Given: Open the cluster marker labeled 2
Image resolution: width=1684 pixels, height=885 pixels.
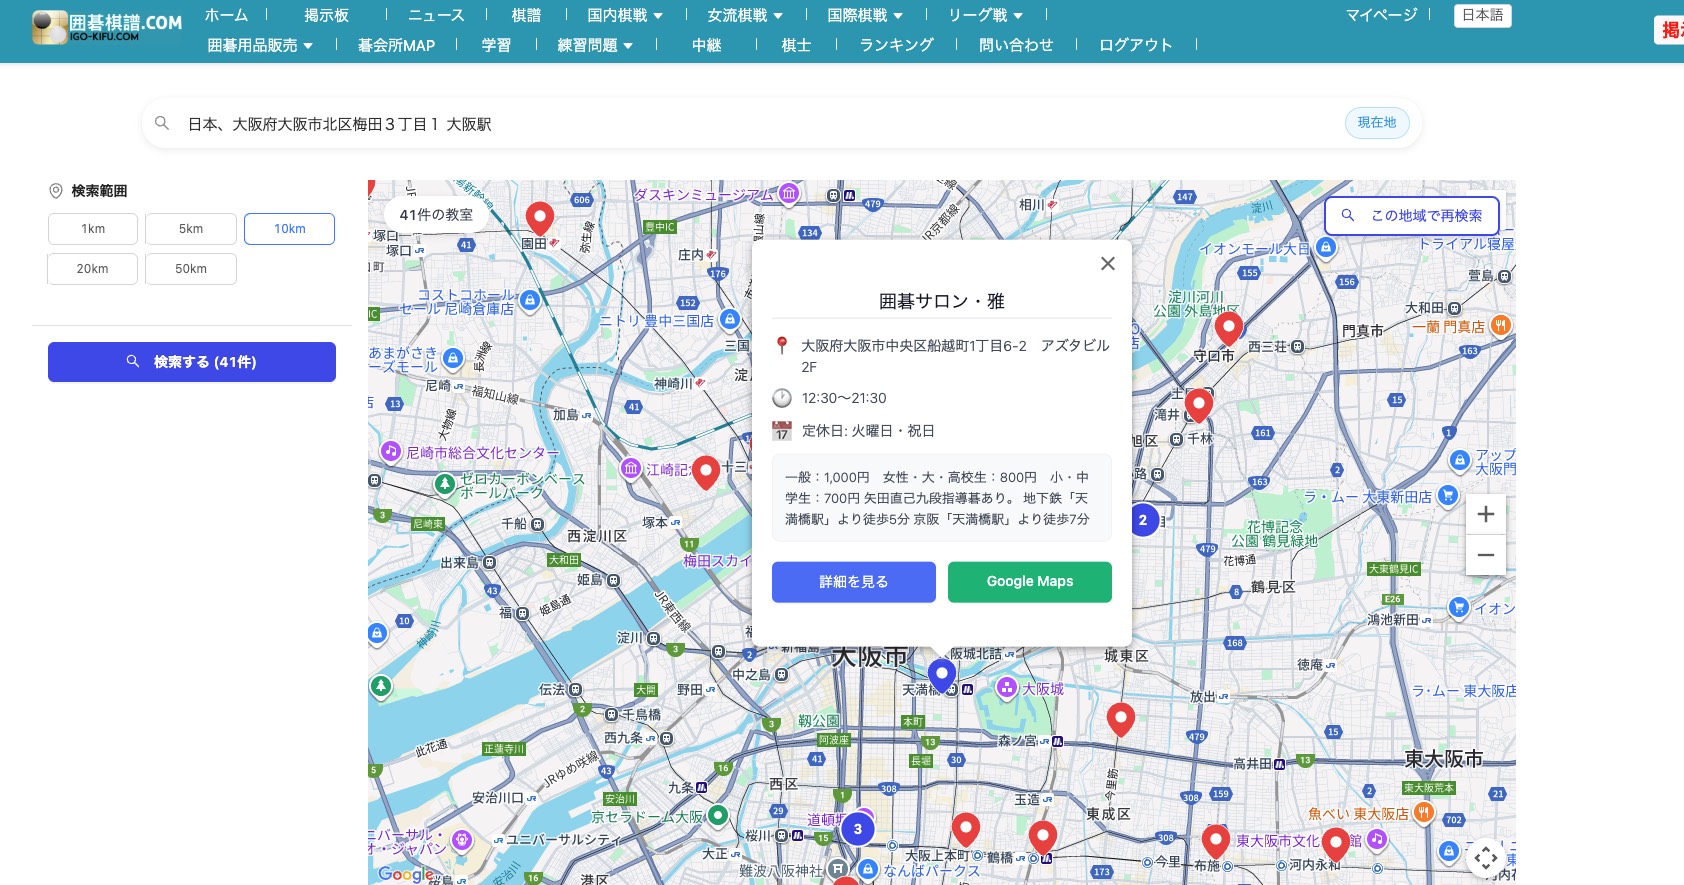Looking at the screenshot, I should point(1143,520).
